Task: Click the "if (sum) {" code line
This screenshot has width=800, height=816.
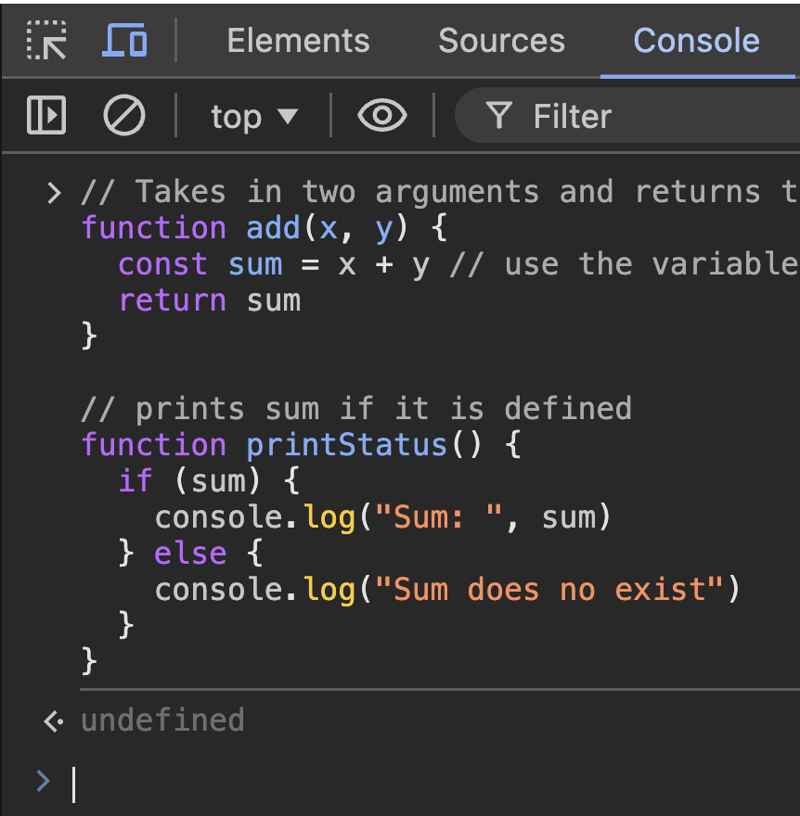Action: [x=209, y=481]
